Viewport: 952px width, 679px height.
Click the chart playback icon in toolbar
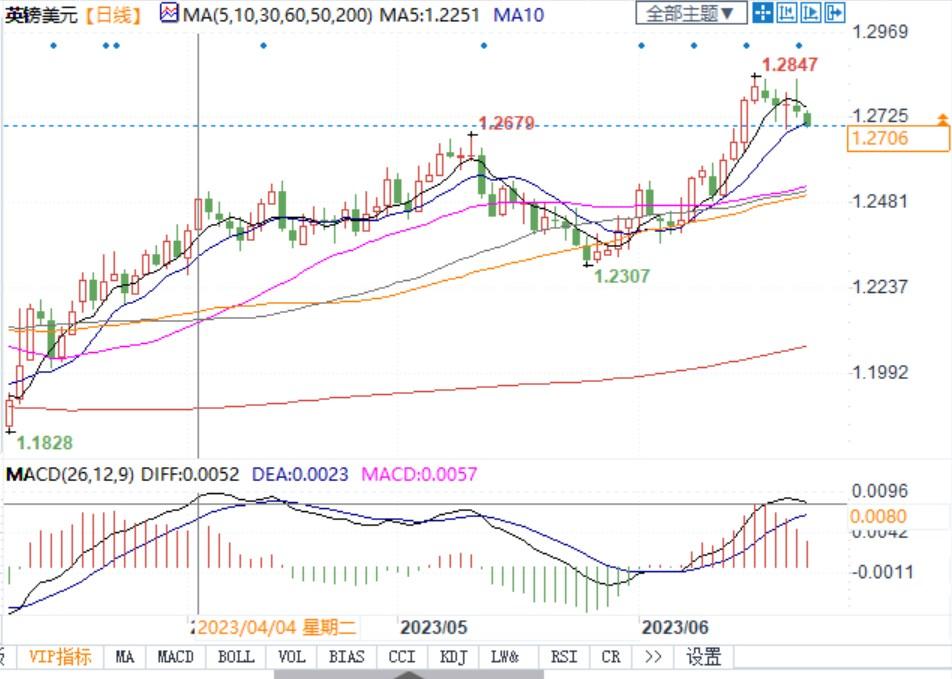811,13
